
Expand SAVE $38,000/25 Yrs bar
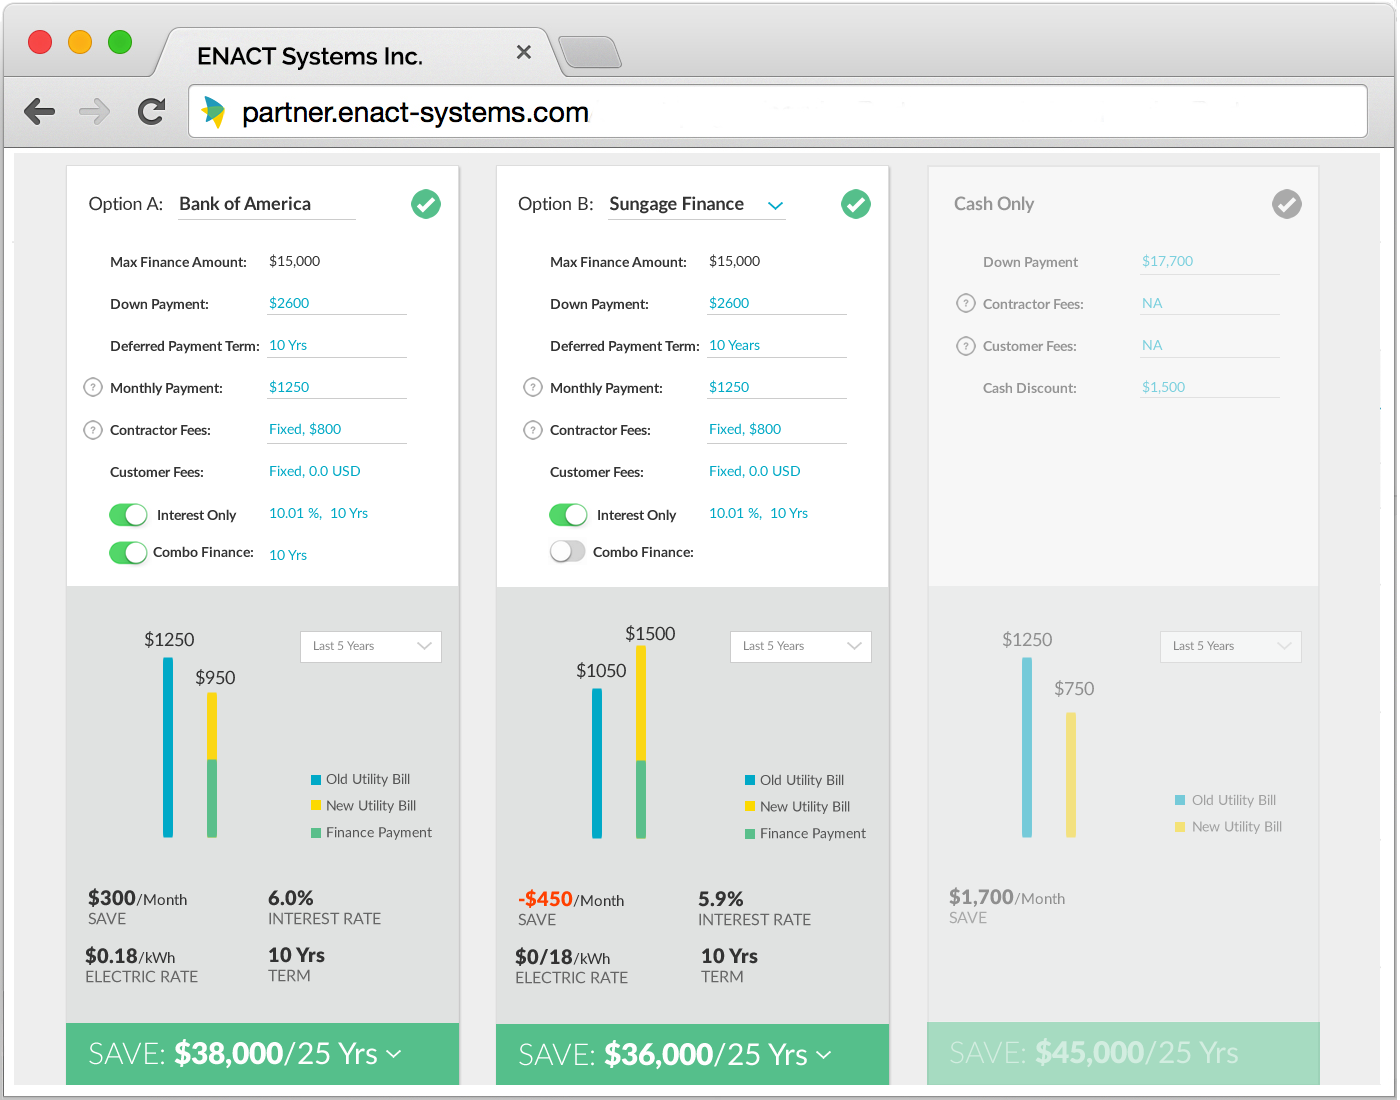tap(262, 1054)
